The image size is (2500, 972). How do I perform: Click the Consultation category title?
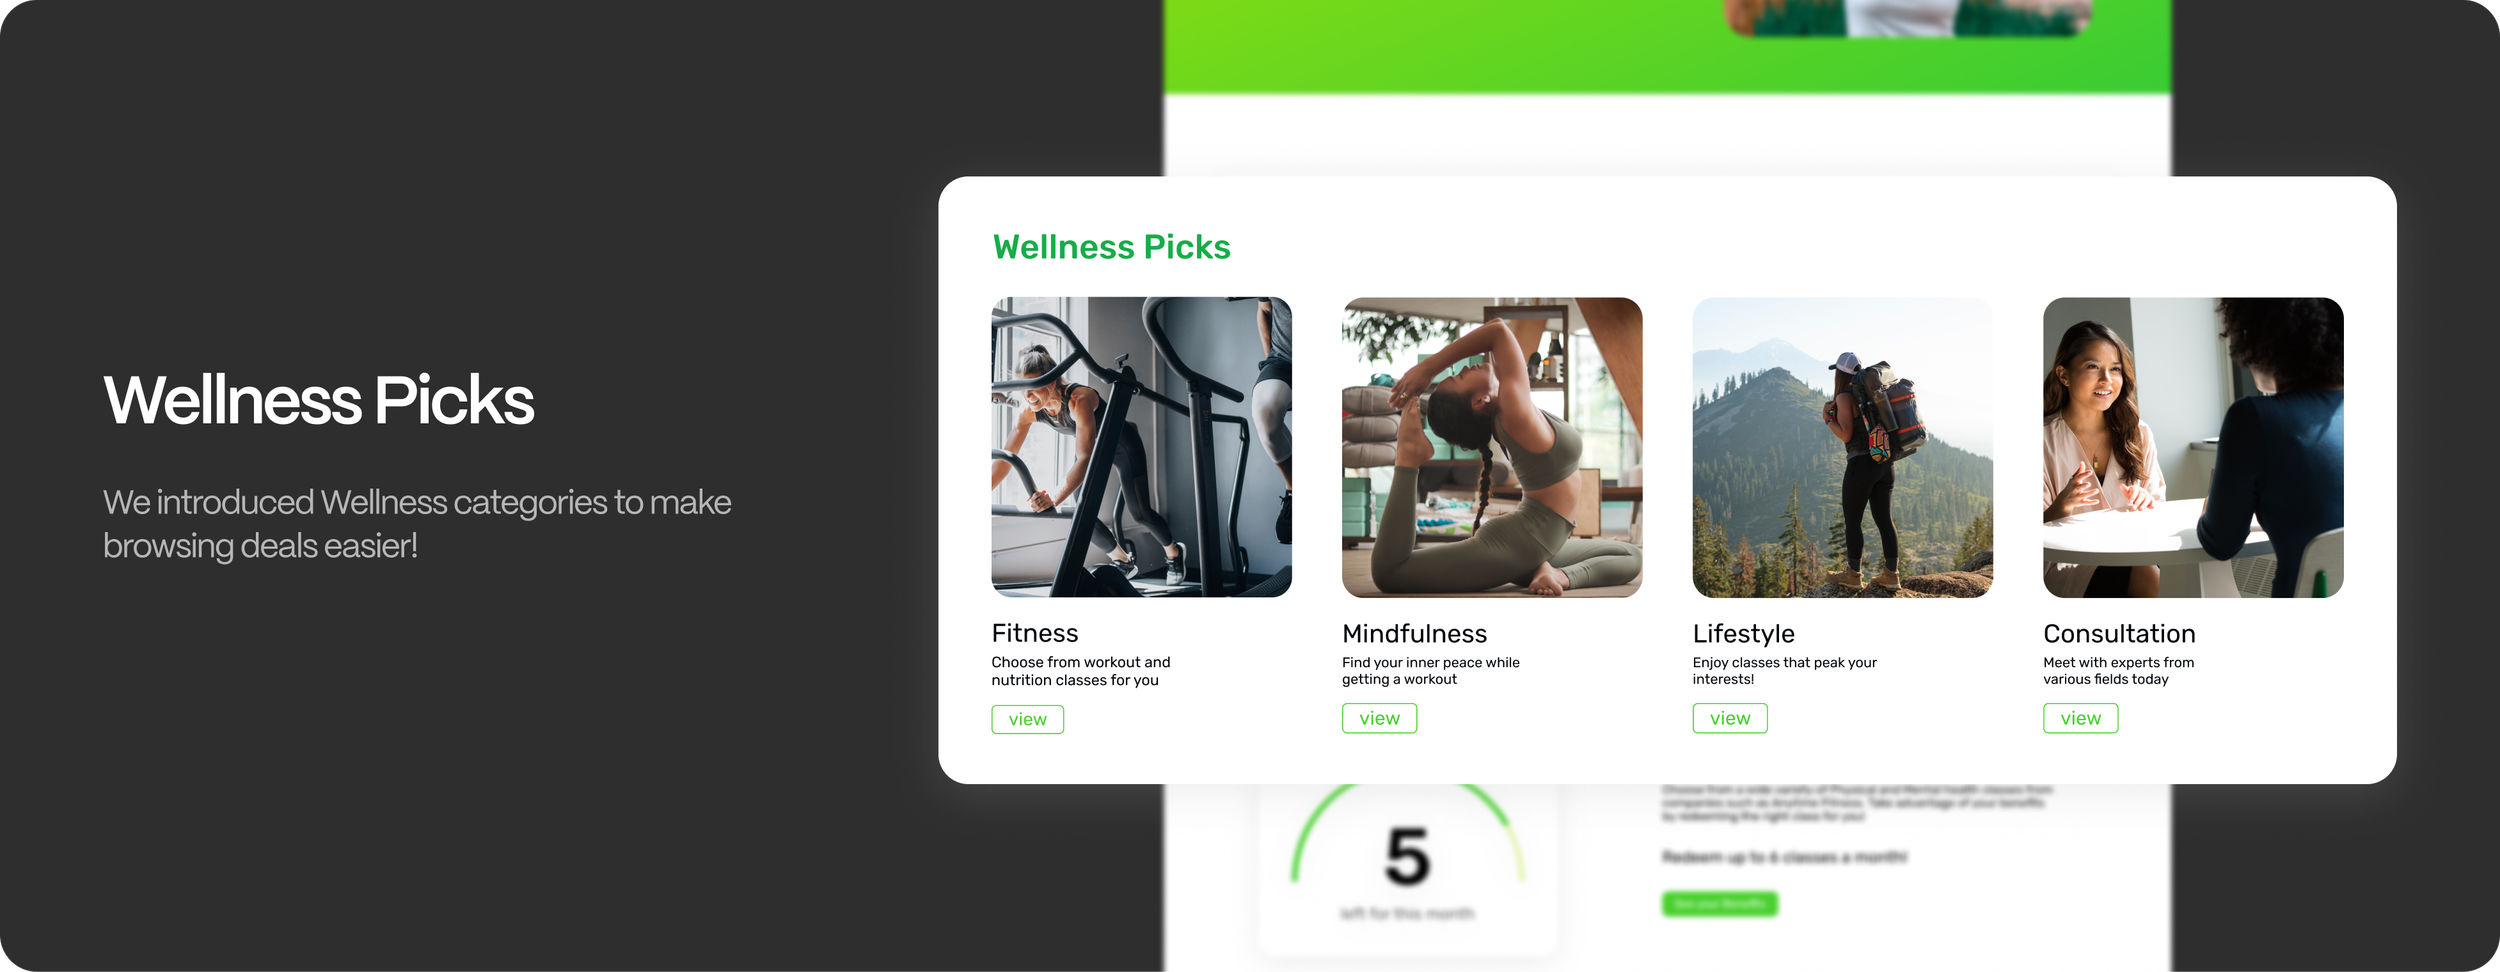click(x=2119, y=633)
